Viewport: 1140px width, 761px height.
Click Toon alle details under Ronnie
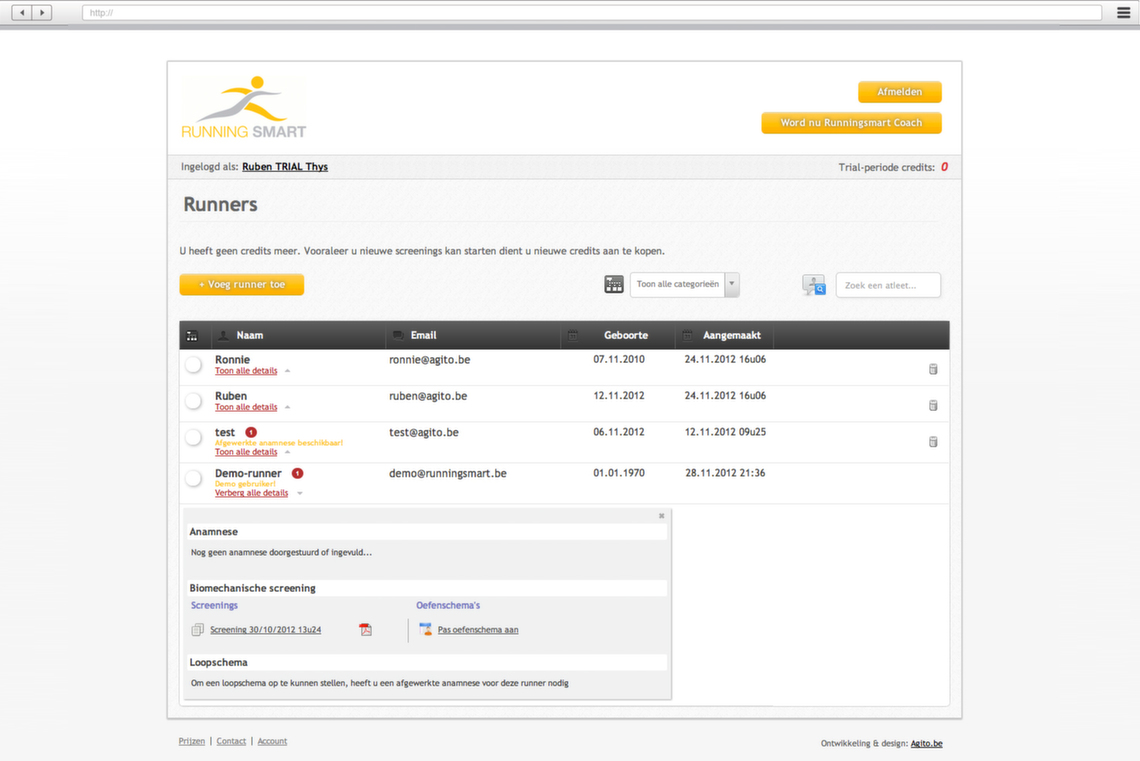[x=246, y=371]
